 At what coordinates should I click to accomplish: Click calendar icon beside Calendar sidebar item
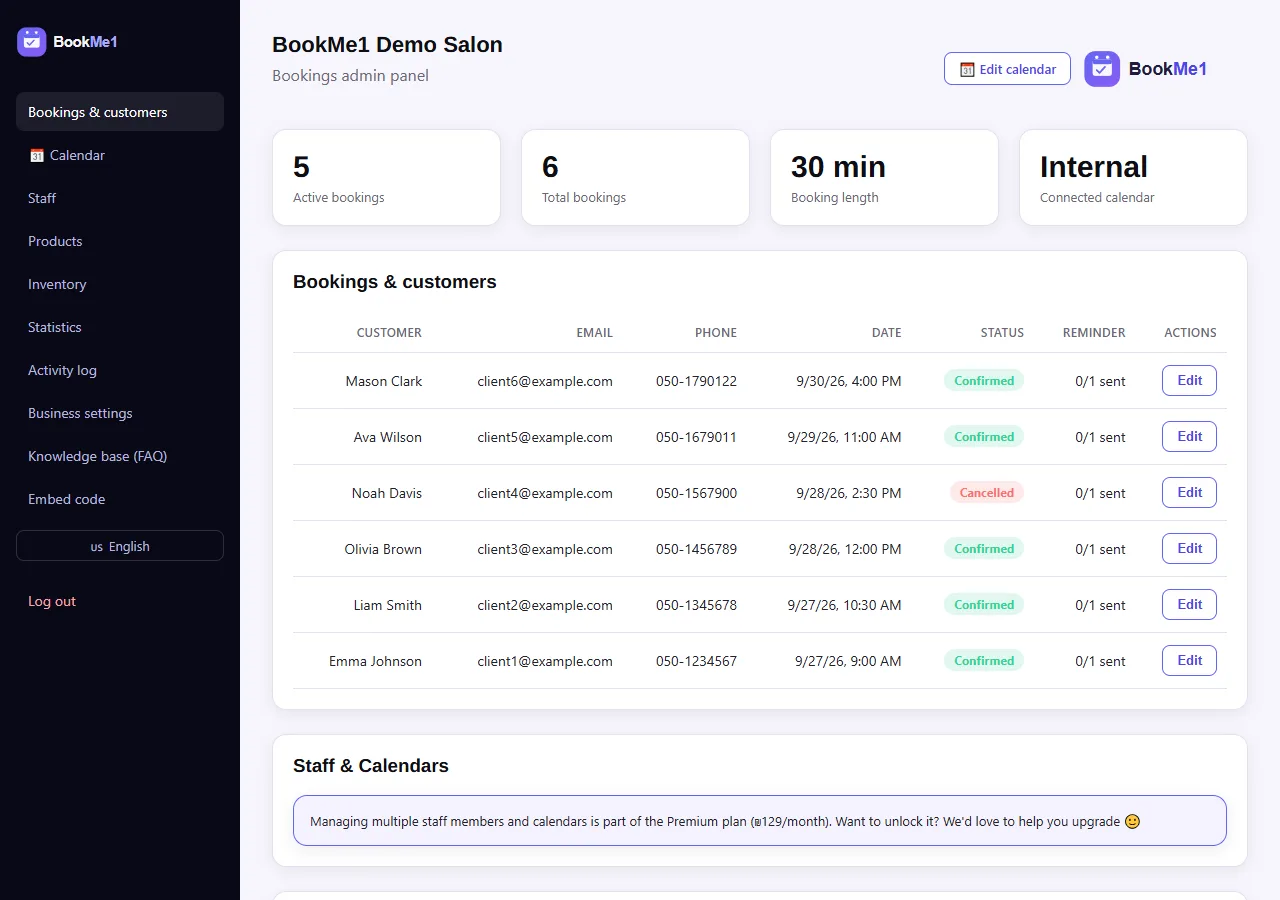[x=37, y=155]
